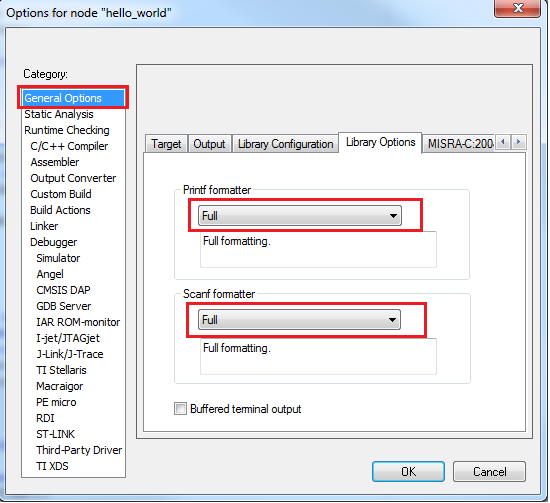Open the Scanf formatter dropdown
Screen dimensions: 550x503
299,320
